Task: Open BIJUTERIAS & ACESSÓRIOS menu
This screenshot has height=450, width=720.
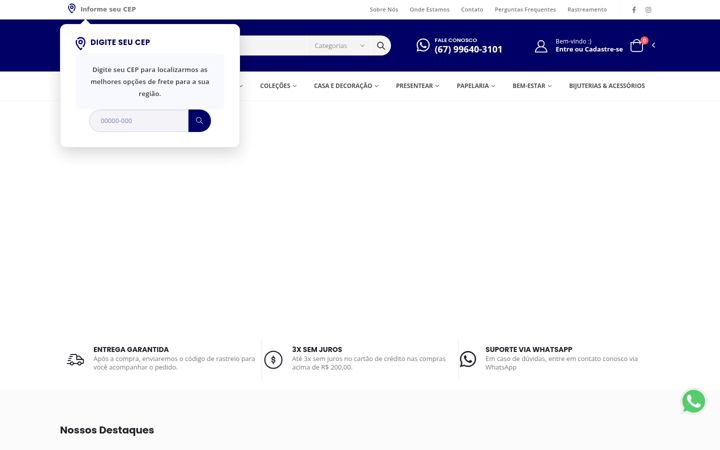Action: [607, 86]
